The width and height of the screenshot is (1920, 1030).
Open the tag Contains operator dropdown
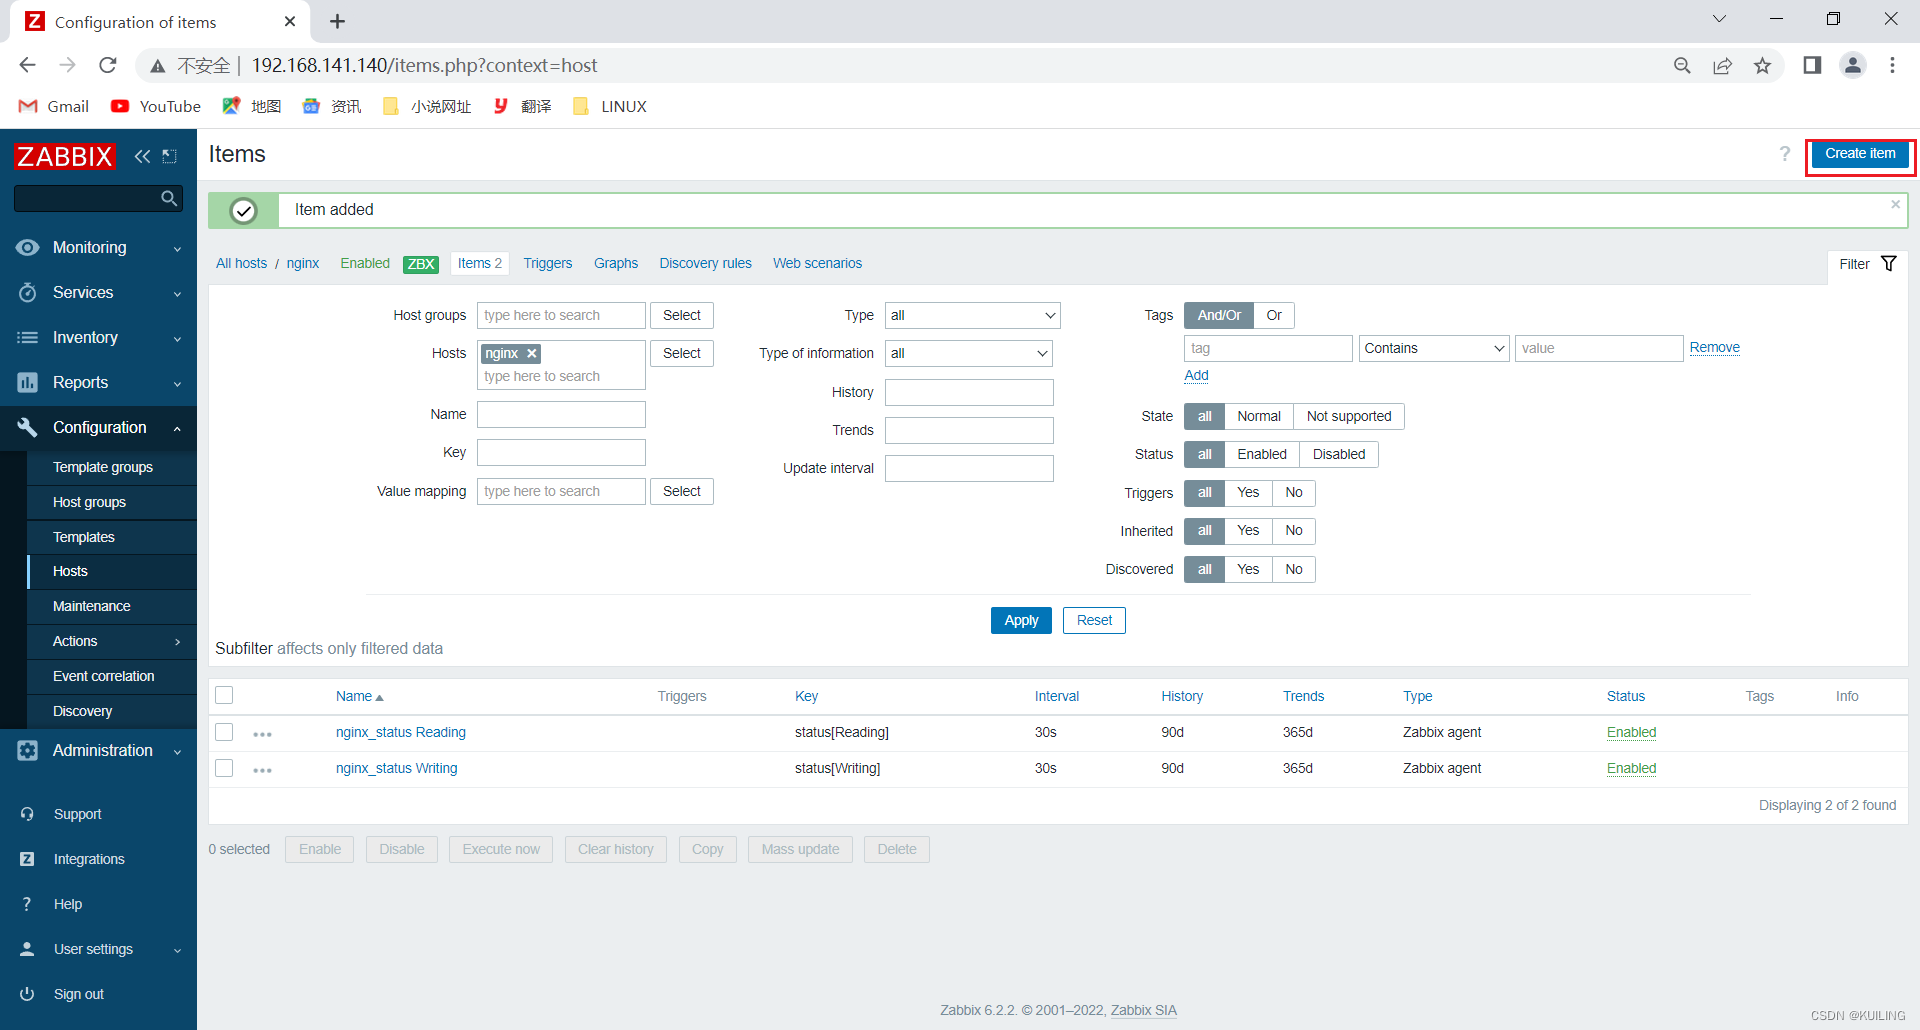(1434, 348)
